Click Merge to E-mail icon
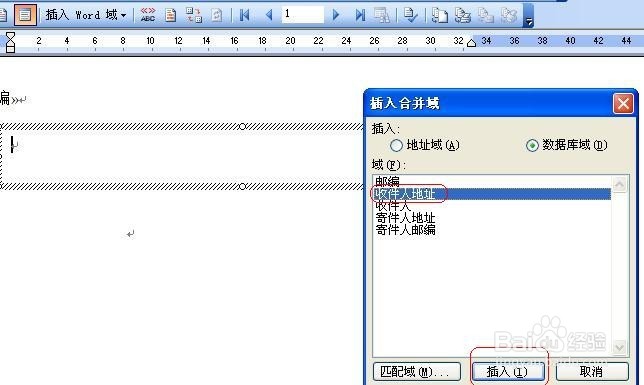Viewport: 644px width, 385px height. 486,15
